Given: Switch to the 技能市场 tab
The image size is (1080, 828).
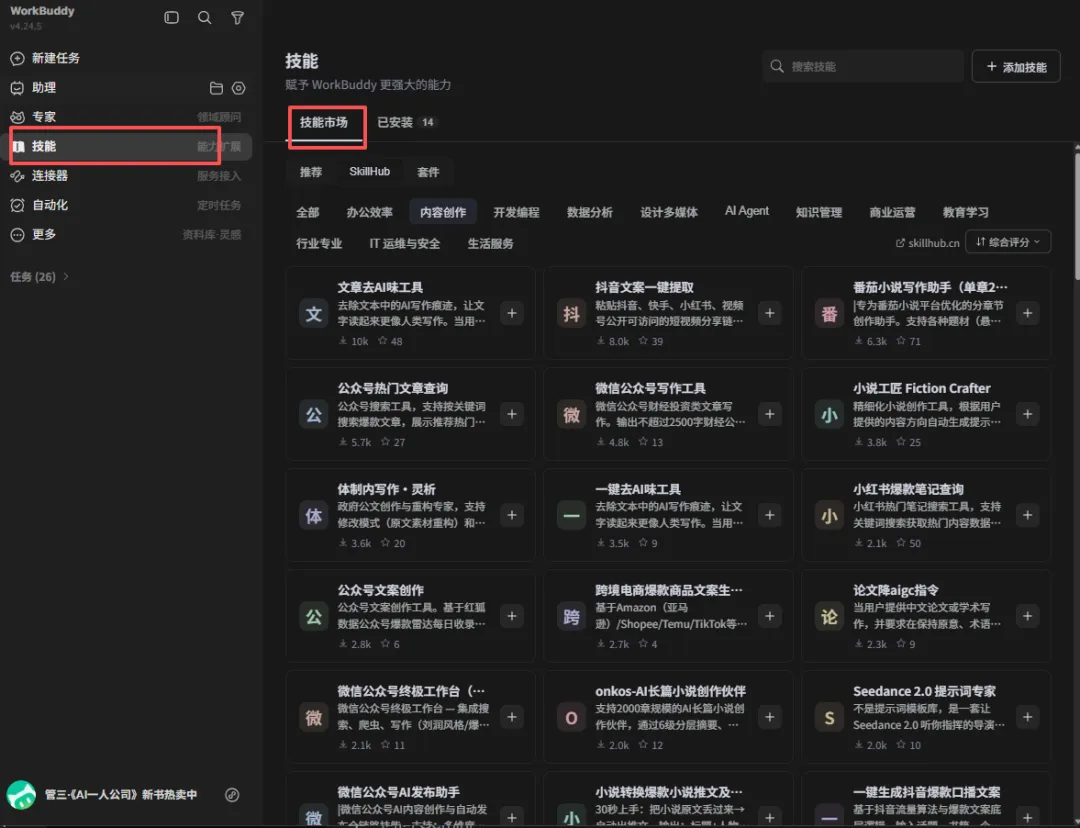Looking at the screenshot, I should [x=324, y=123].
